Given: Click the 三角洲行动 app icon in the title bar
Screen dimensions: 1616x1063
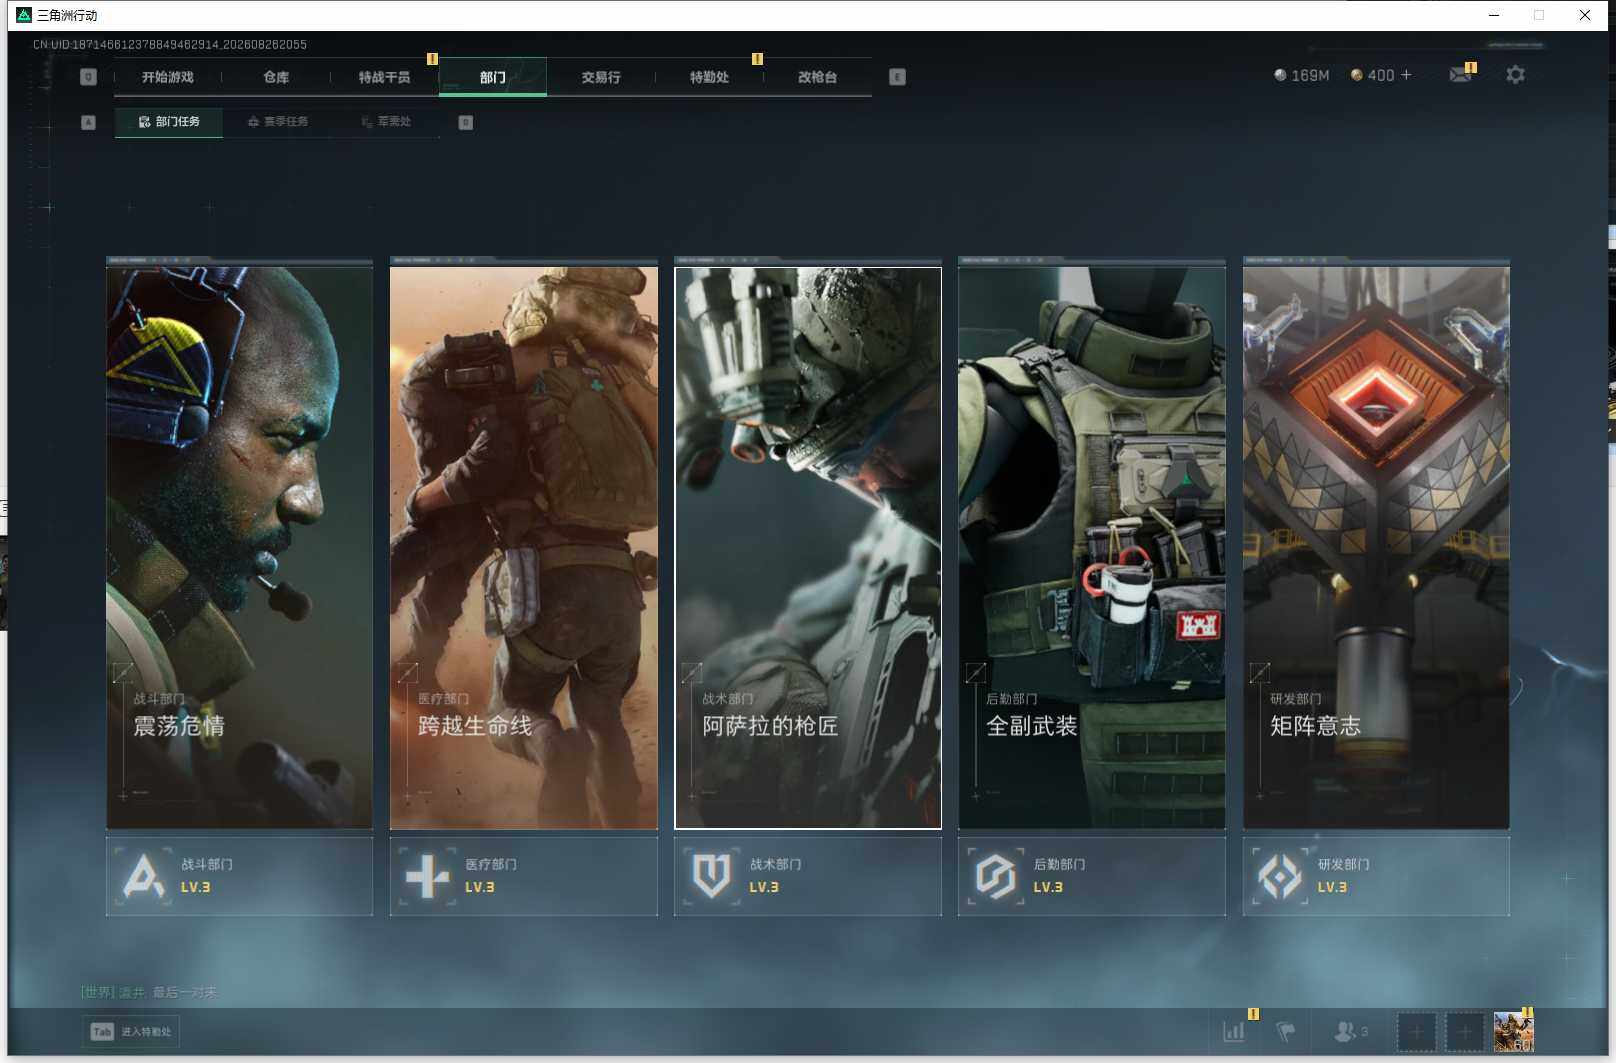Looking at the screenshot, I should pyautogui.click(x=24, y=15).
